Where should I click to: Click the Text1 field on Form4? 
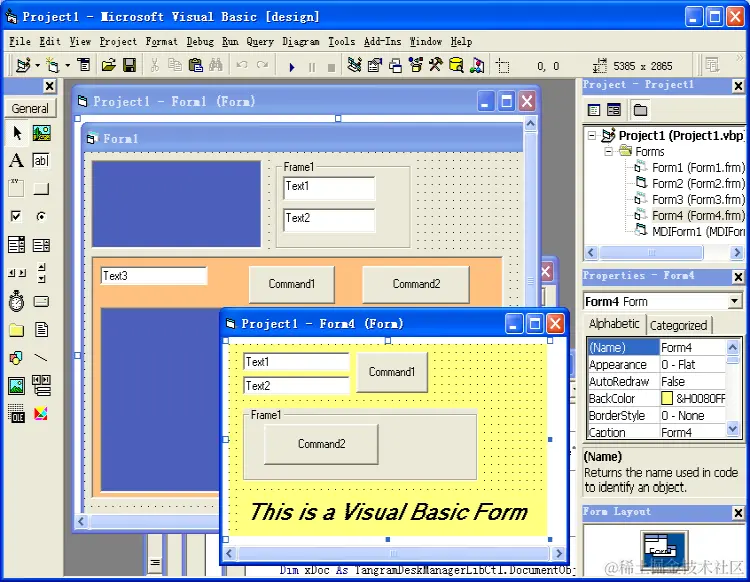tap(297, 362)
